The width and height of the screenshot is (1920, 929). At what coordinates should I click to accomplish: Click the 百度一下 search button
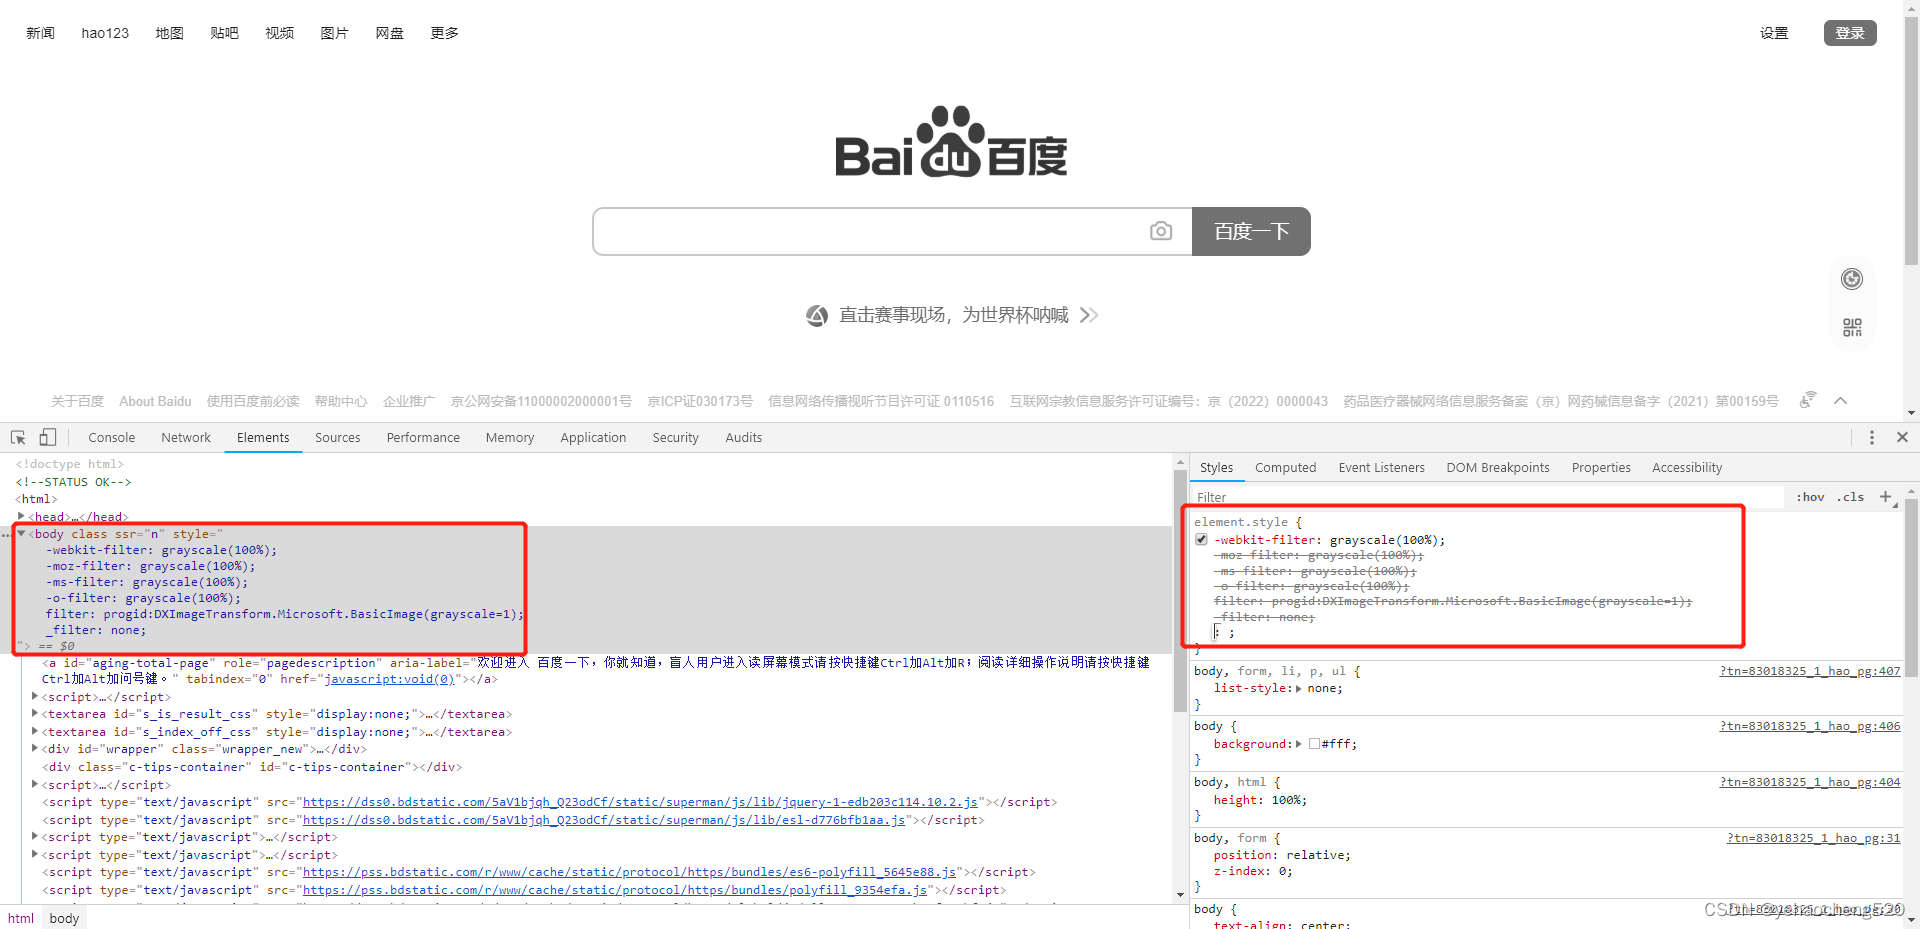click(1251, 231)
